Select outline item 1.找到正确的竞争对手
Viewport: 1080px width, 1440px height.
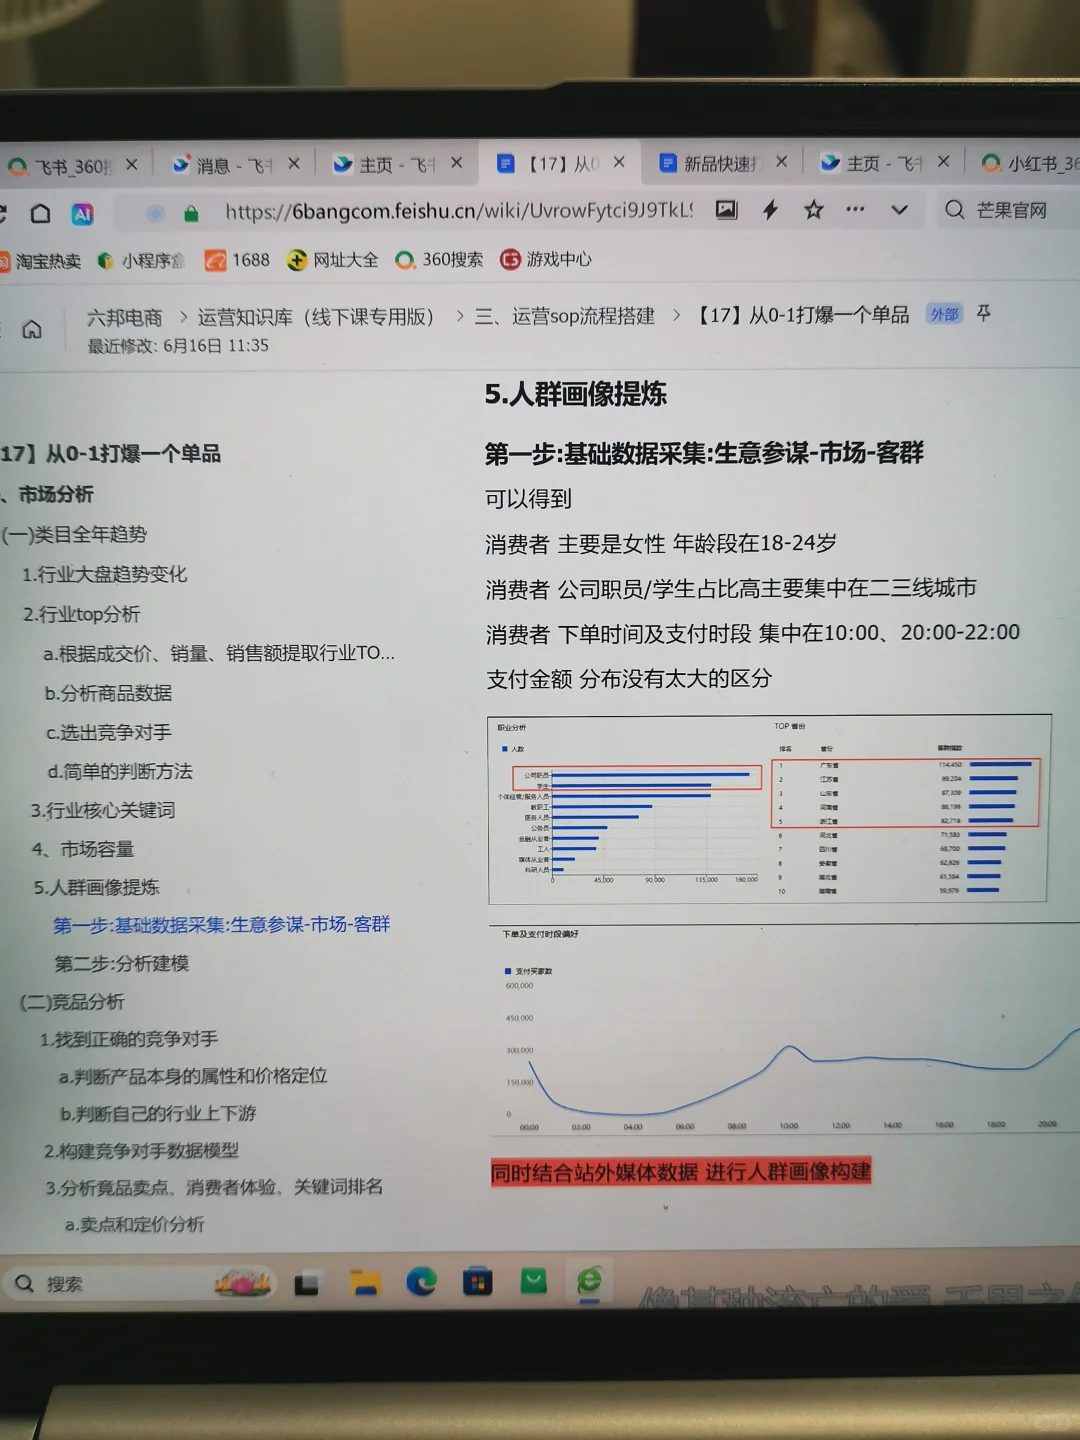[129, 1039]
